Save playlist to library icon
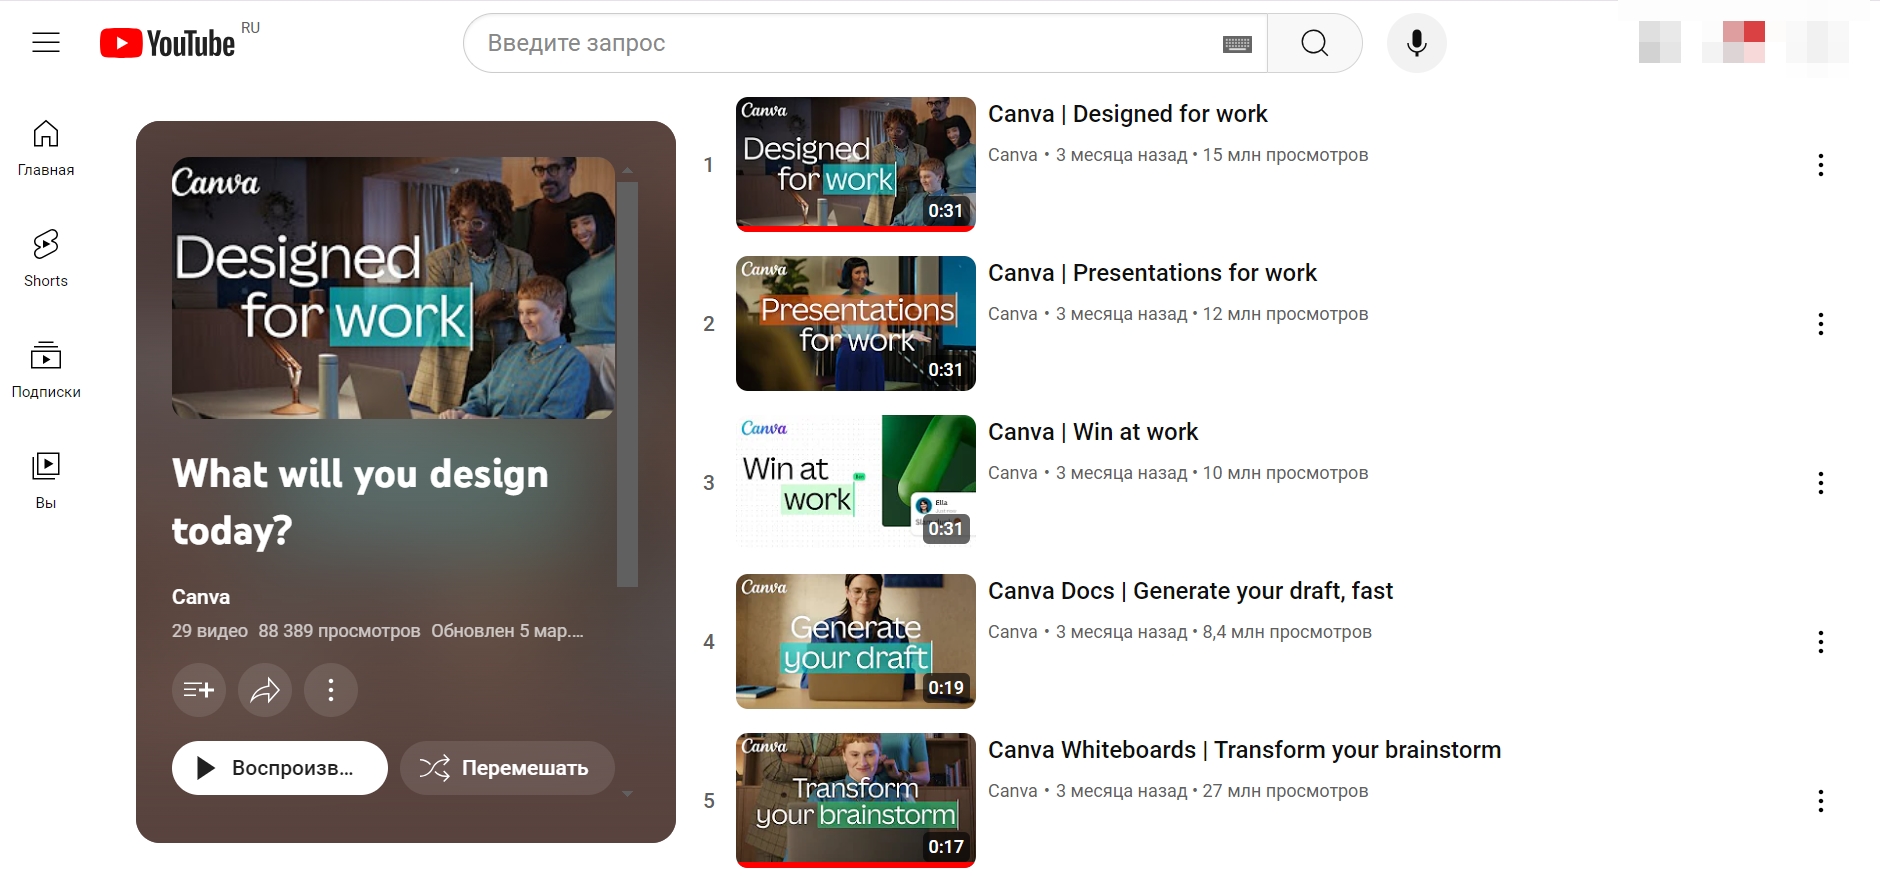The height and width of the screenshot is (876, 1880). coord(199,690)
